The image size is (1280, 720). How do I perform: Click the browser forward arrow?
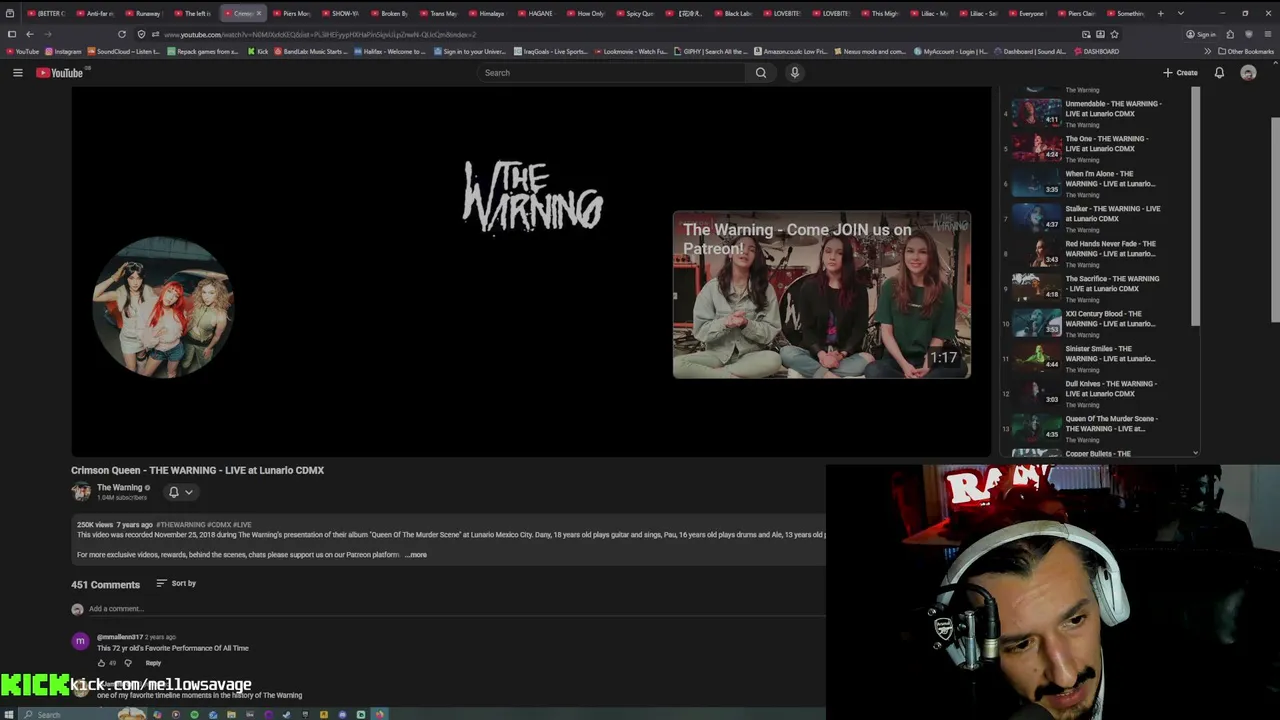pyautogui.click(x=47, y=34)
